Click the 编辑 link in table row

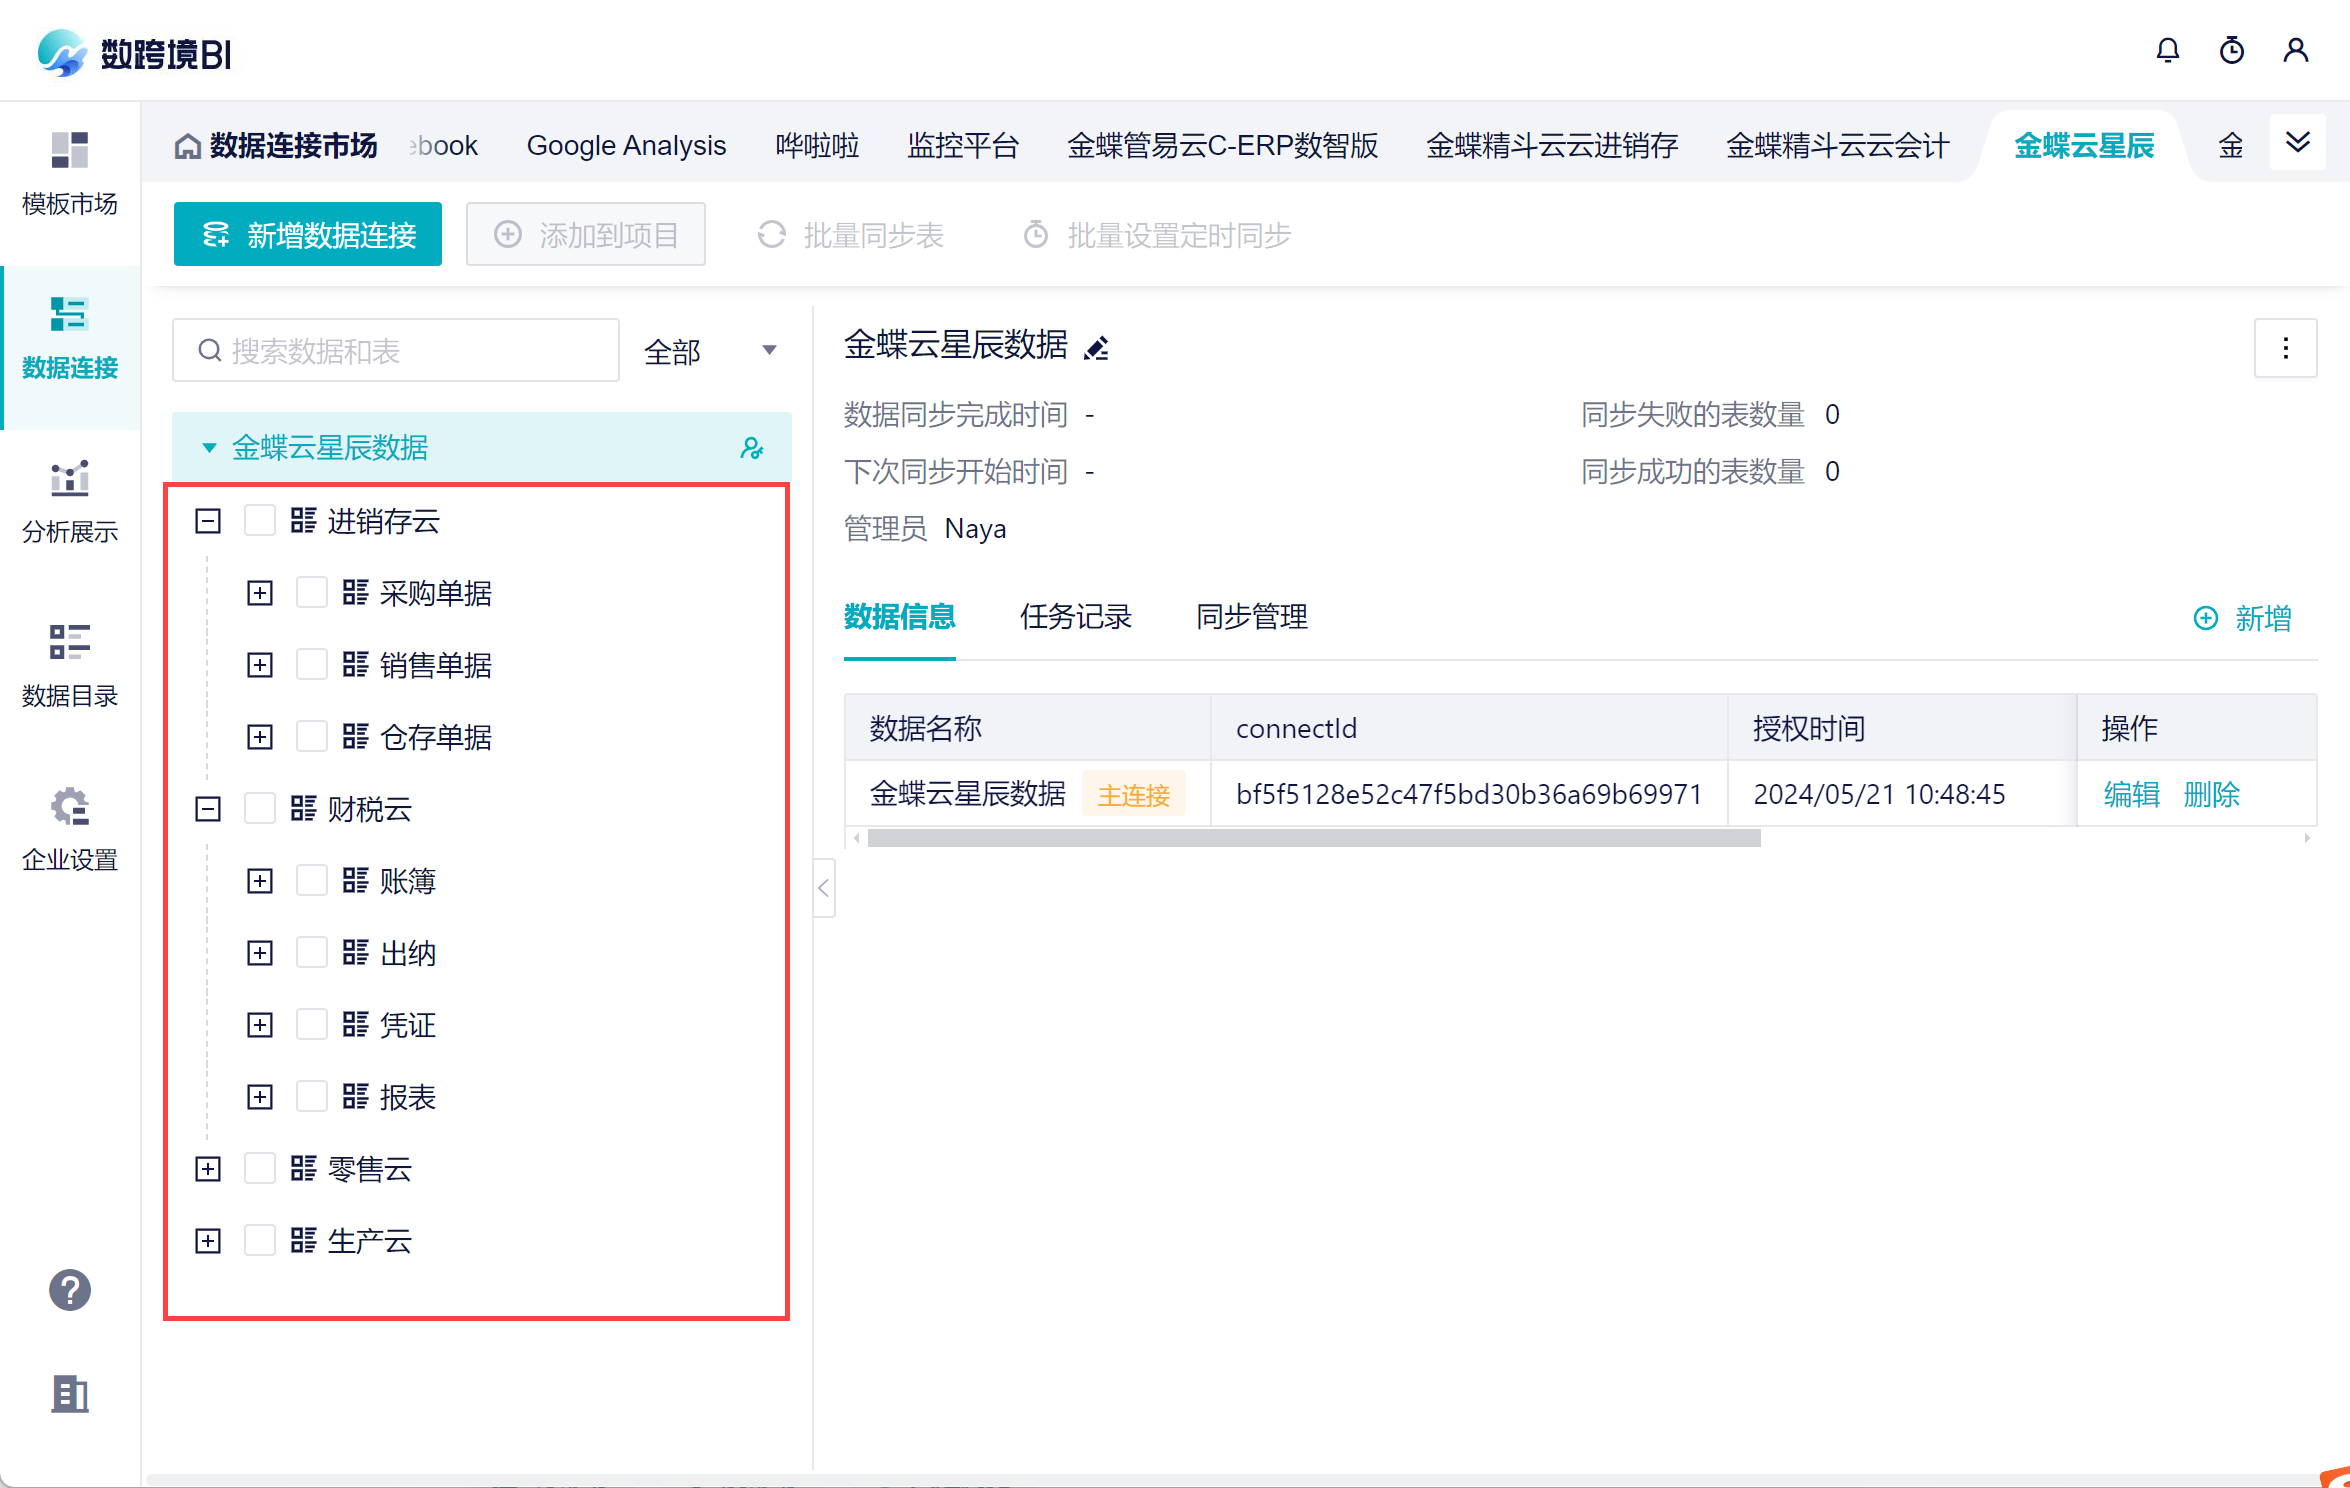click(x=2131, y=795)
